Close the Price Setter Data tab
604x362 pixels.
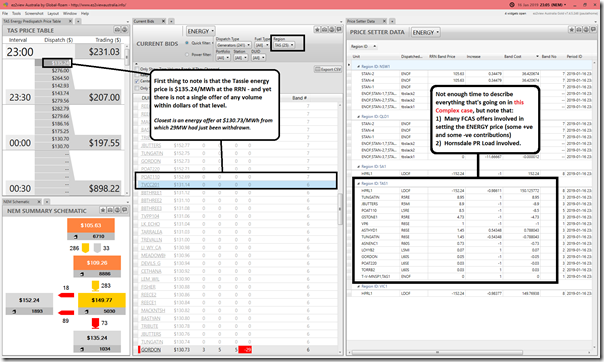pos(383,21)
